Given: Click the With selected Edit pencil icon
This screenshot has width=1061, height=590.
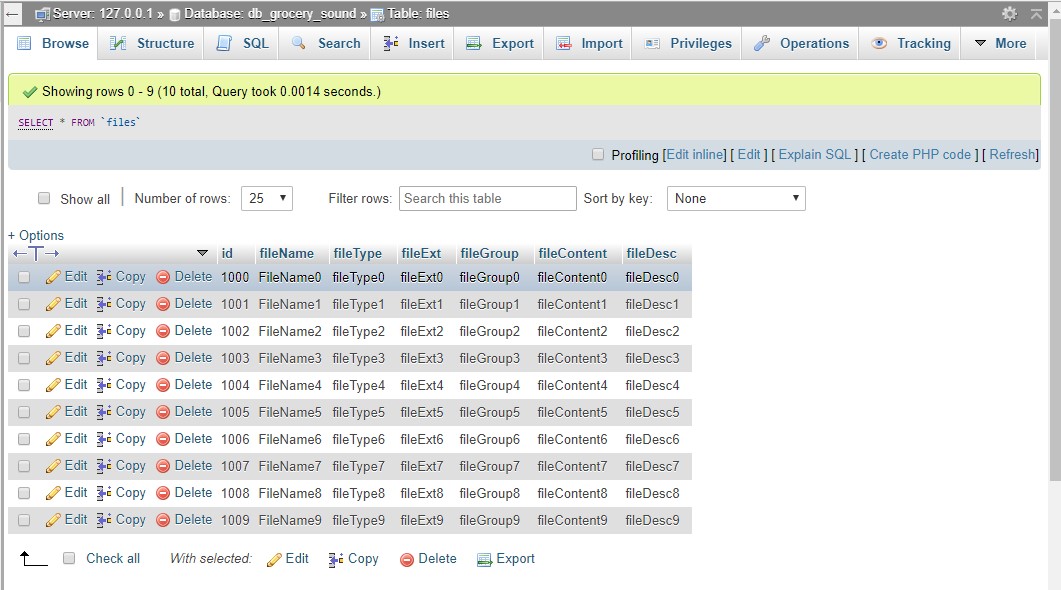Looking at the screenshot, I should (x=274, y=560).
